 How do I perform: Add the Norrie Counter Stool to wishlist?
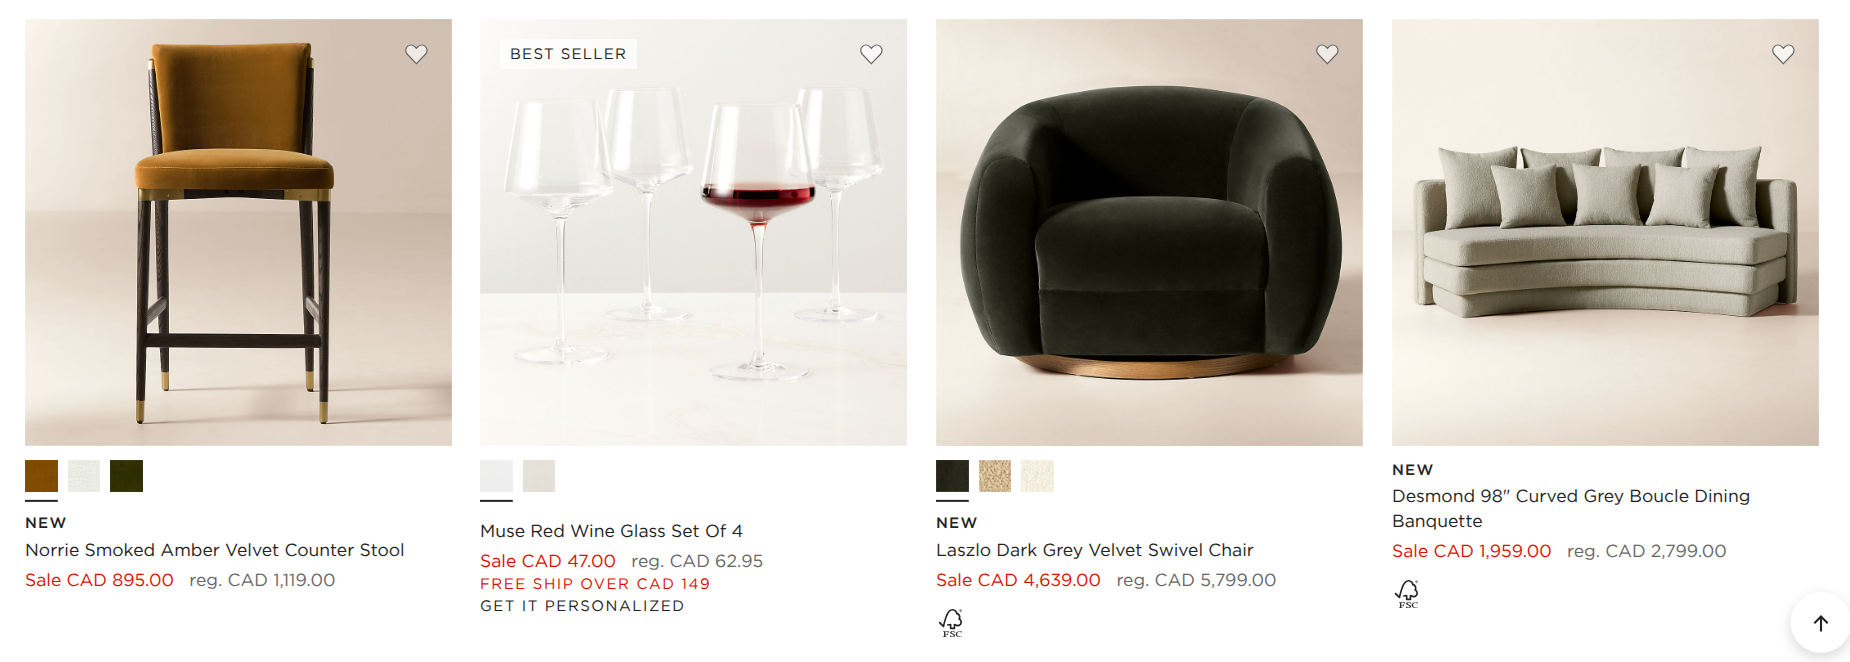point(417,54)
